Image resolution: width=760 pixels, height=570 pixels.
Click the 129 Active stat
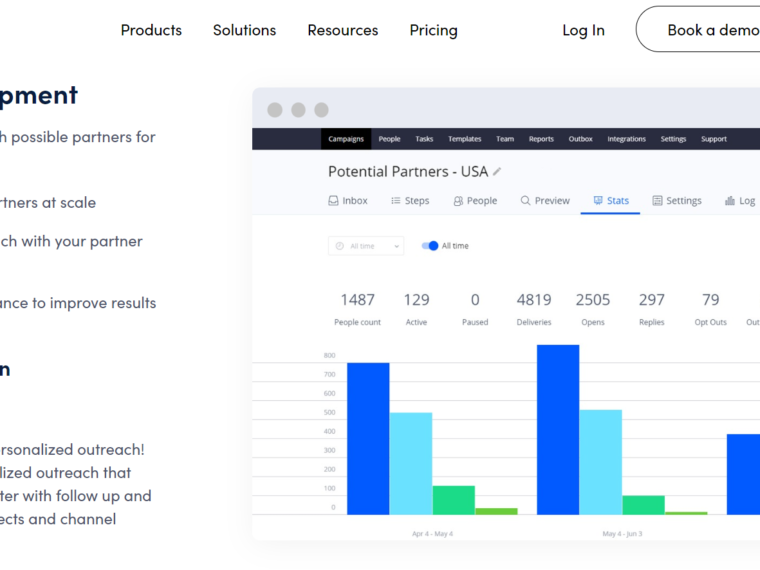416,308
